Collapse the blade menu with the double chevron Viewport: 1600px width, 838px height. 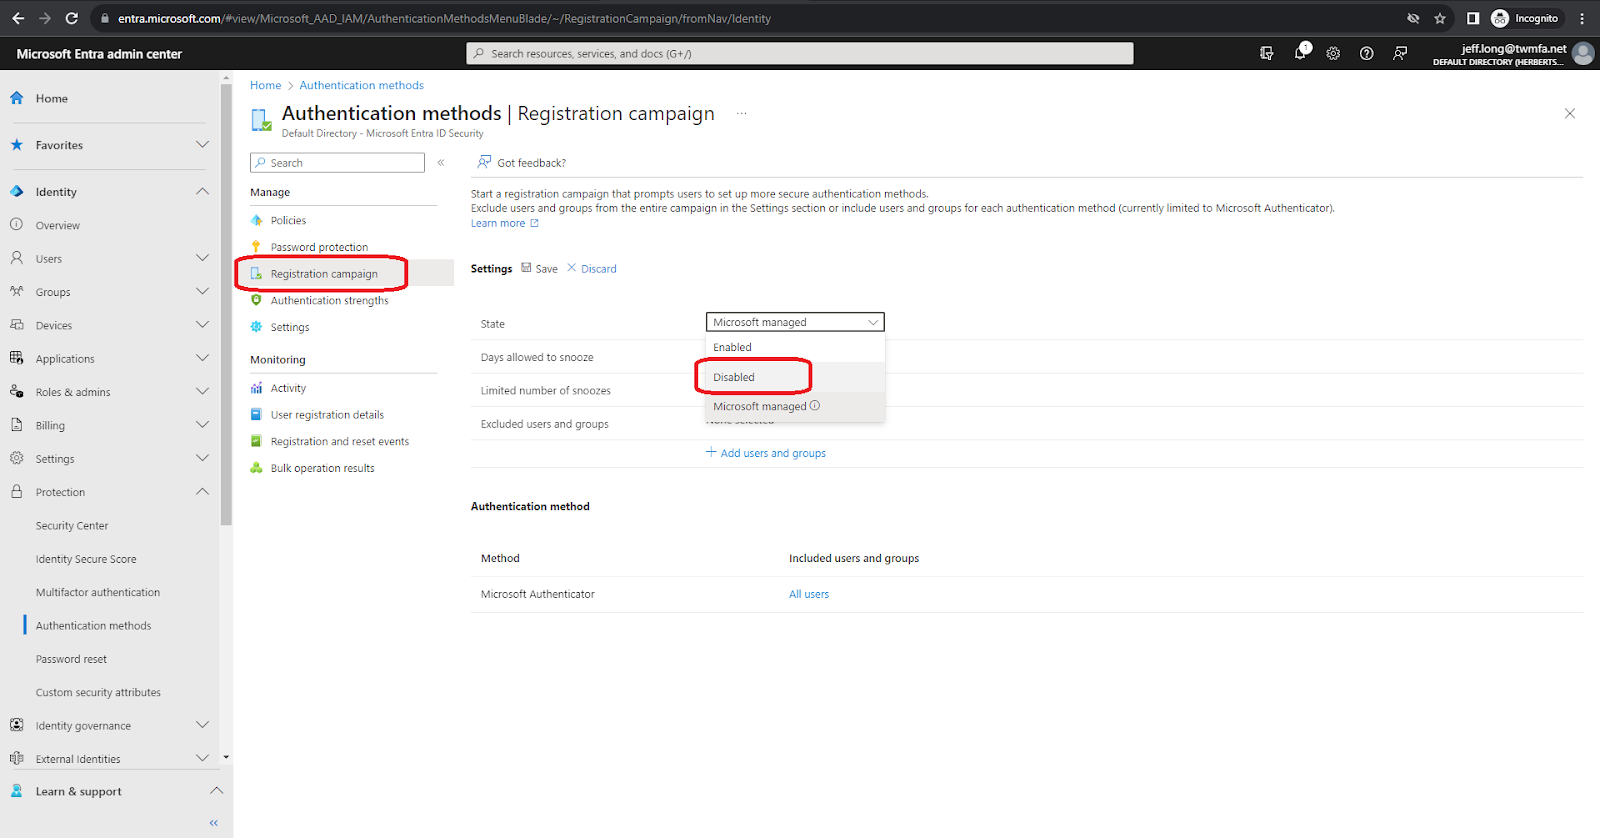[441, 163]
